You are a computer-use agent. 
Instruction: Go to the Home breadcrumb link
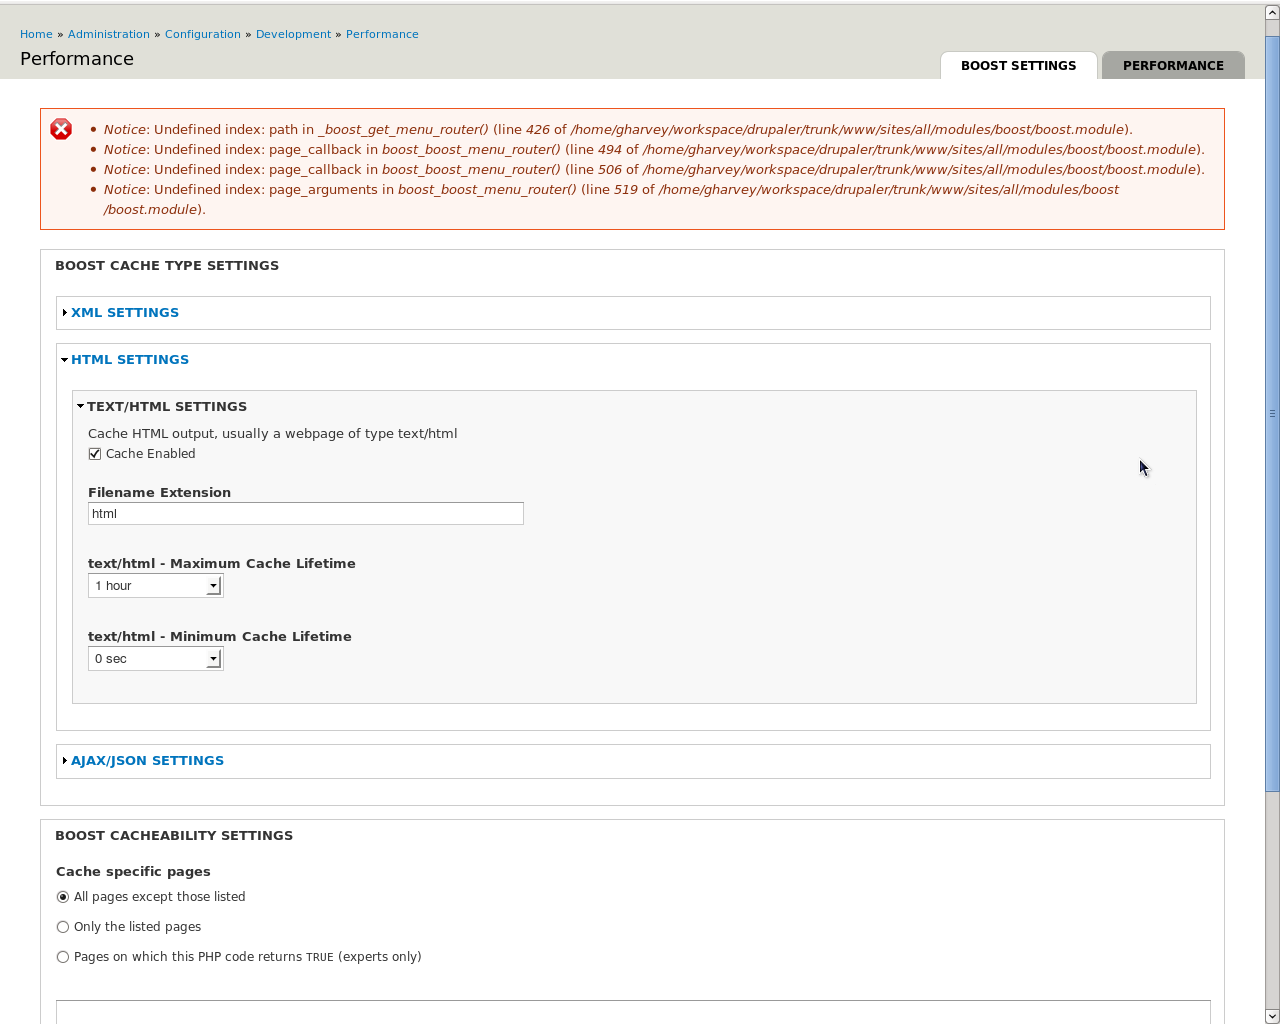pos(36,34)
